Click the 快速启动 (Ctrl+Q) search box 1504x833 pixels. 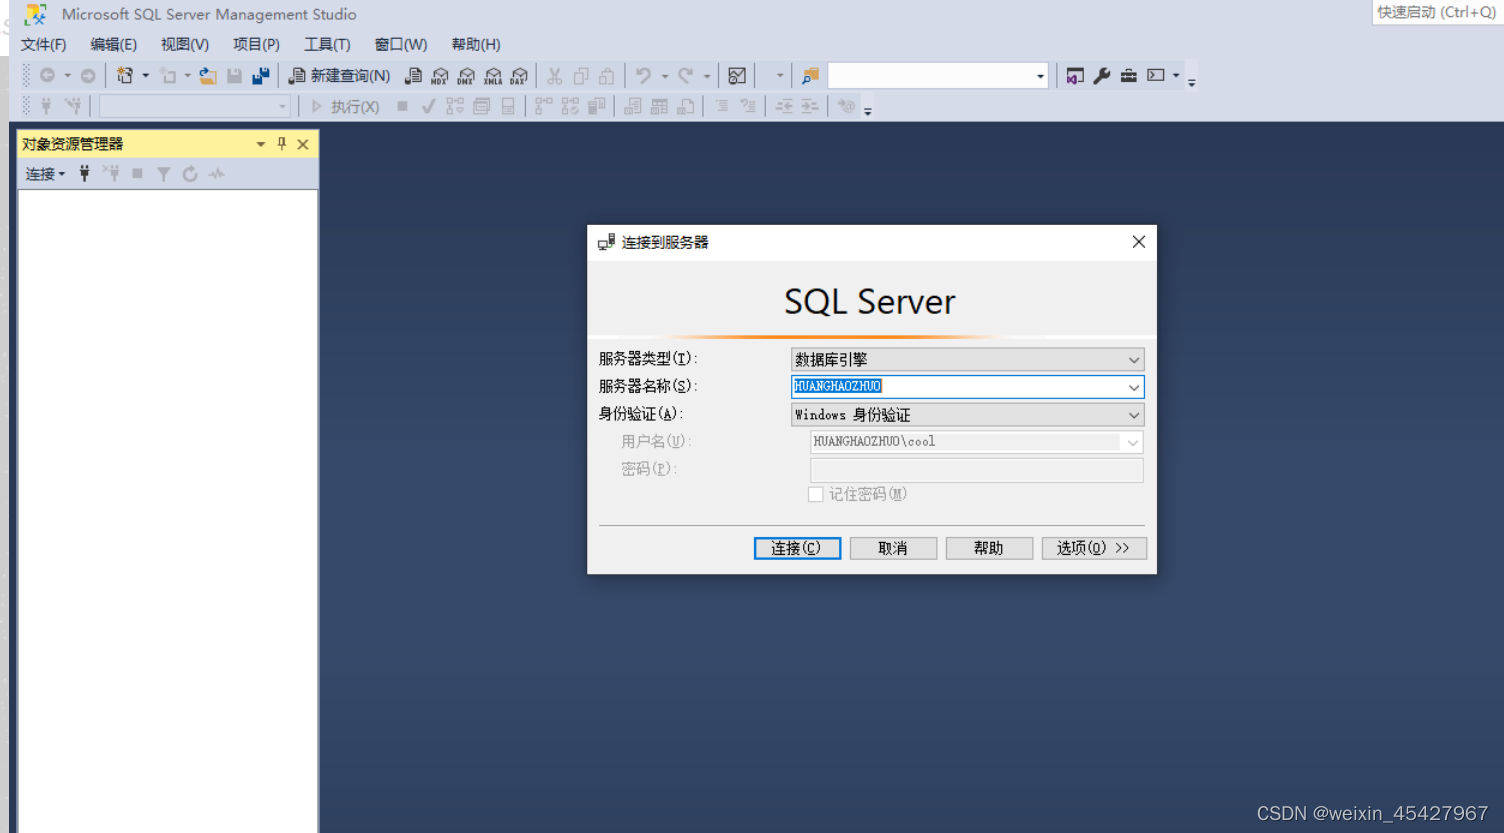1437,12
